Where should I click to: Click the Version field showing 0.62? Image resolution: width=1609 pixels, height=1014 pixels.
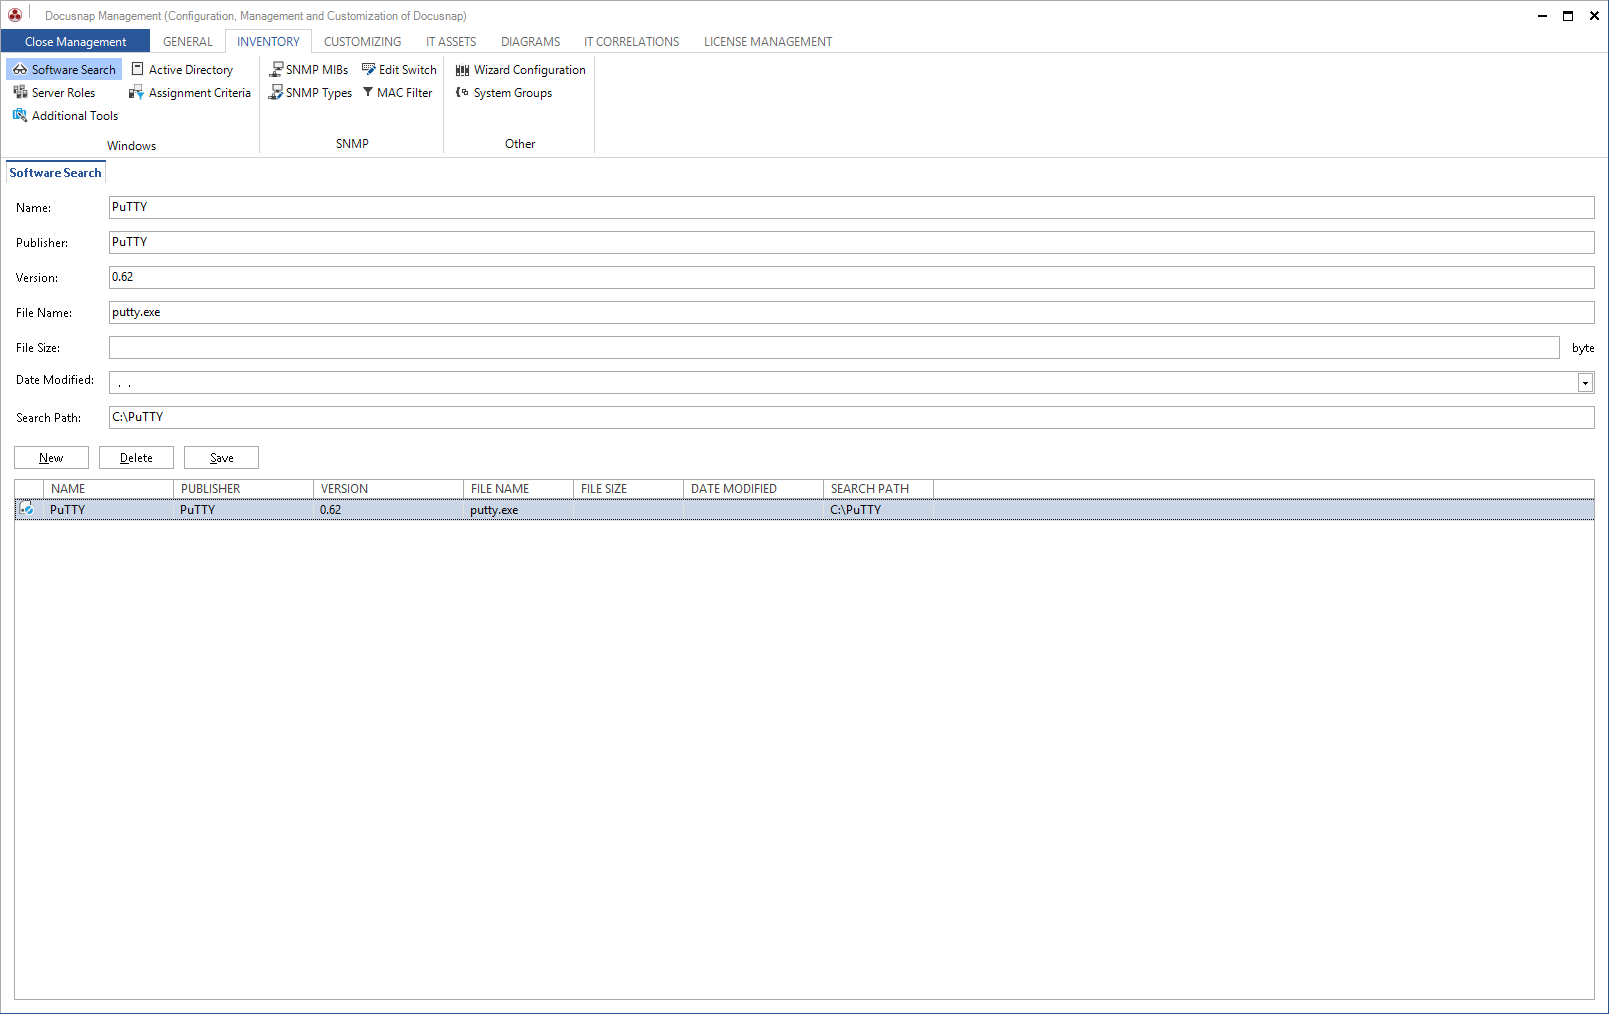coord(851,277)
